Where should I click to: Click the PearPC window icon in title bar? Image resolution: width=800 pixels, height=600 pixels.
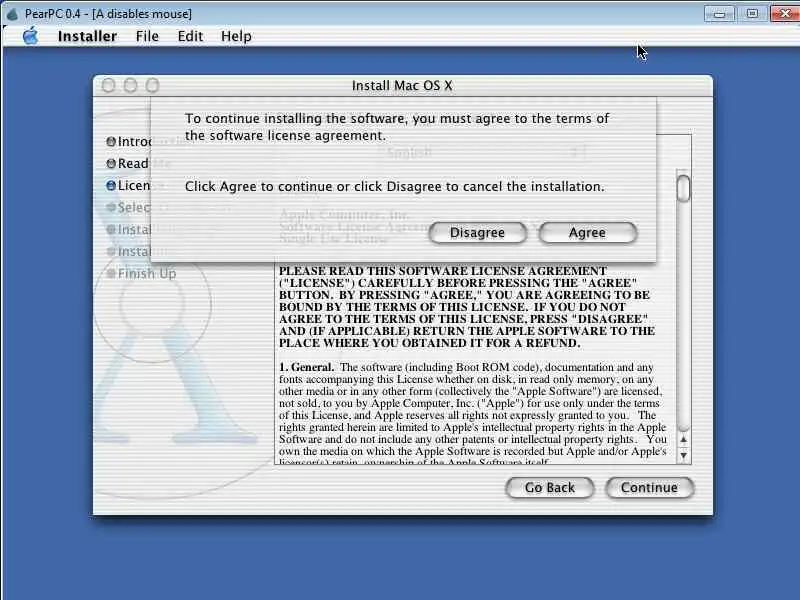(x=12, y=14)
